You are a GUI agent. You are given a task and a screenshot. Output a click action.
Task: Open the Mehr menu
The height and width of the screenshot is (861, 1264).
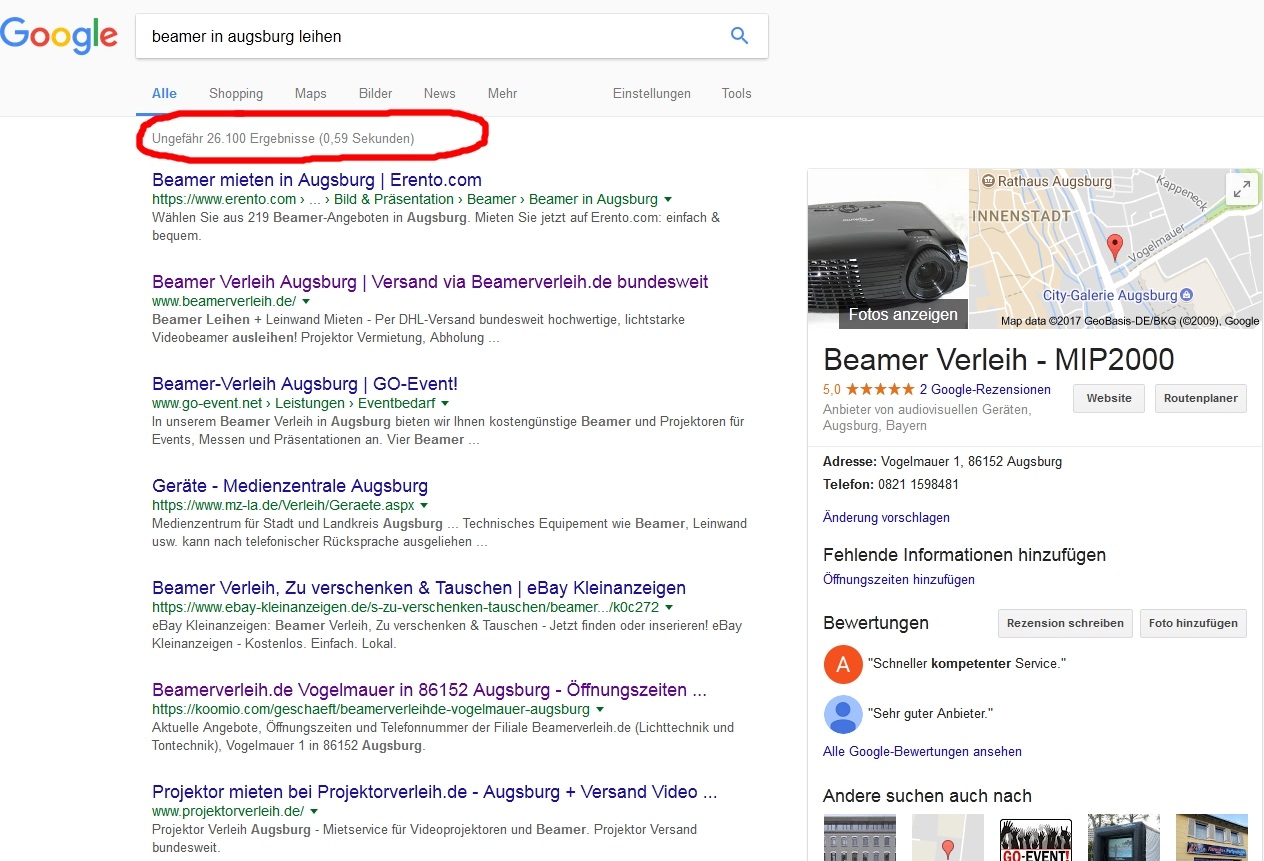[x=502, y=93]
